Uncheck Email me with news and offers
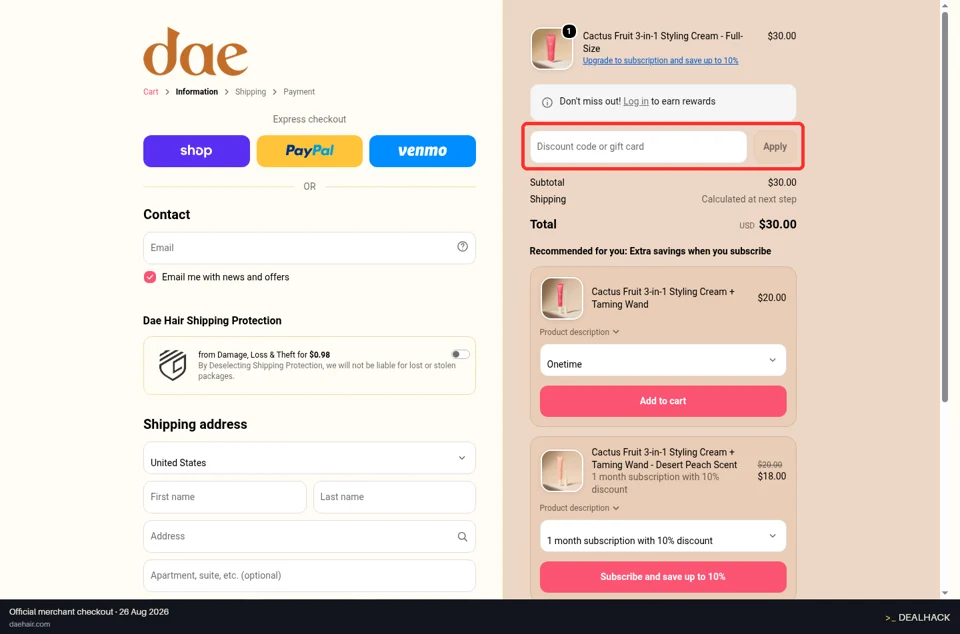This screenshot has width=960, height=634. pyautogui.click(x=150, y=277)
